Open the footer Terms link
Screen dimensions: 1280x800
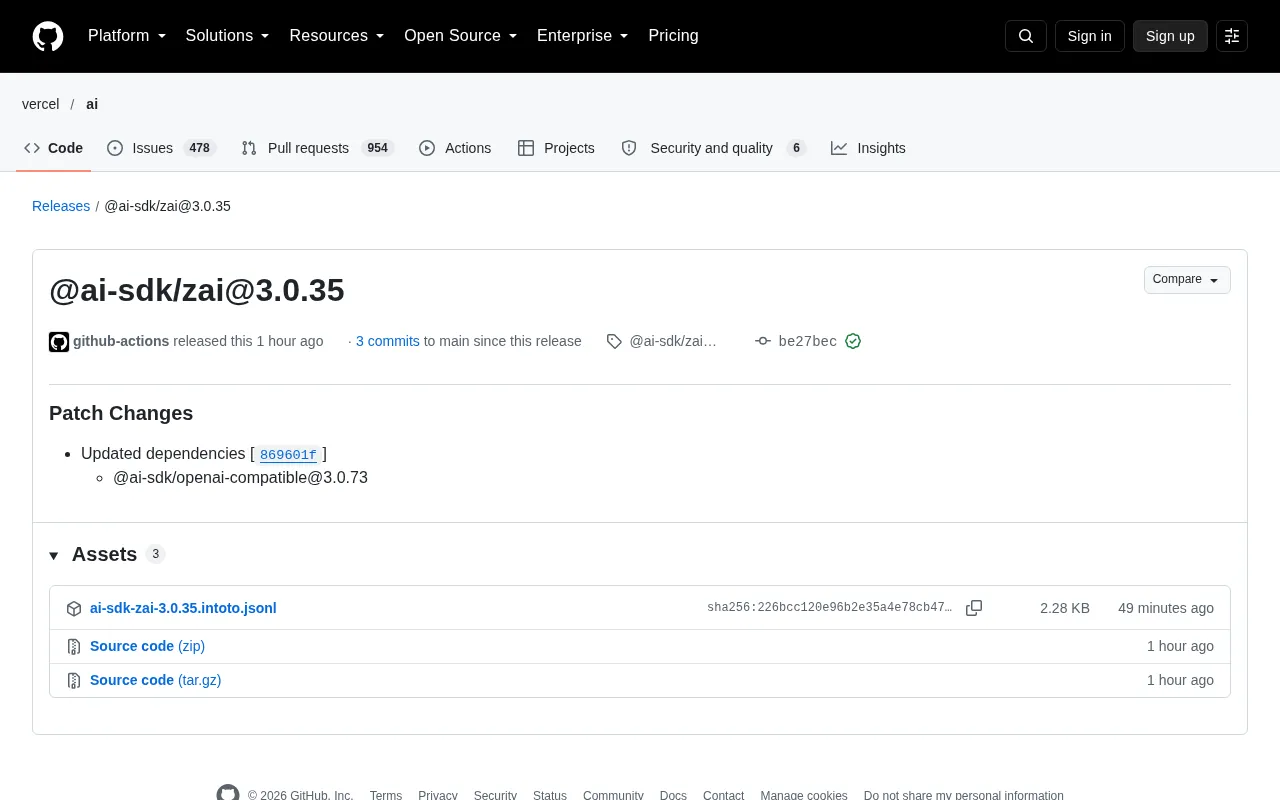coord(386,795)
